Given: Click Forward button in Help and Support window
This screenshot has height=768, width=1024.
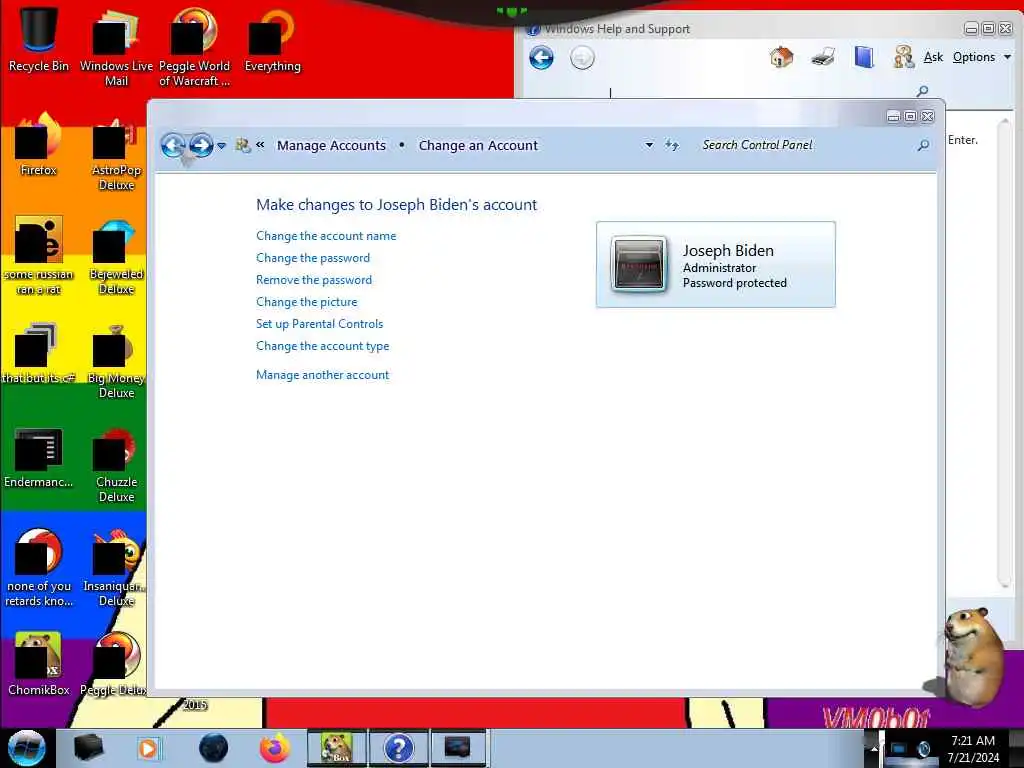Looking at the screenshot, I should [582, 58].
